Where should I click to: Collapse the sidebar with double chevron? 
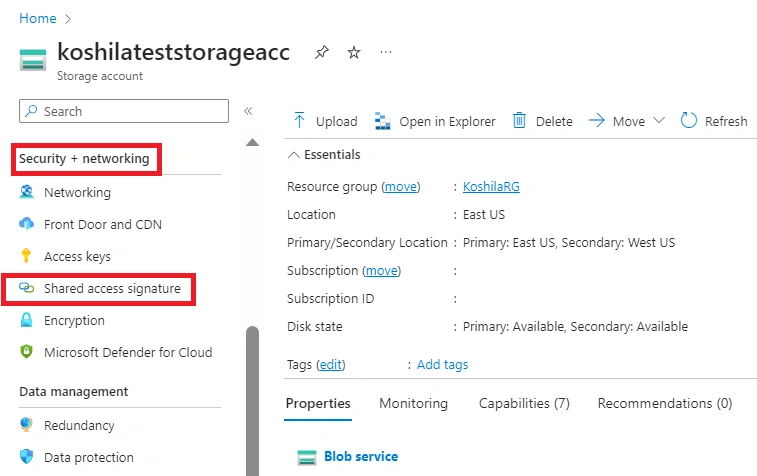(x=248, y=111)
